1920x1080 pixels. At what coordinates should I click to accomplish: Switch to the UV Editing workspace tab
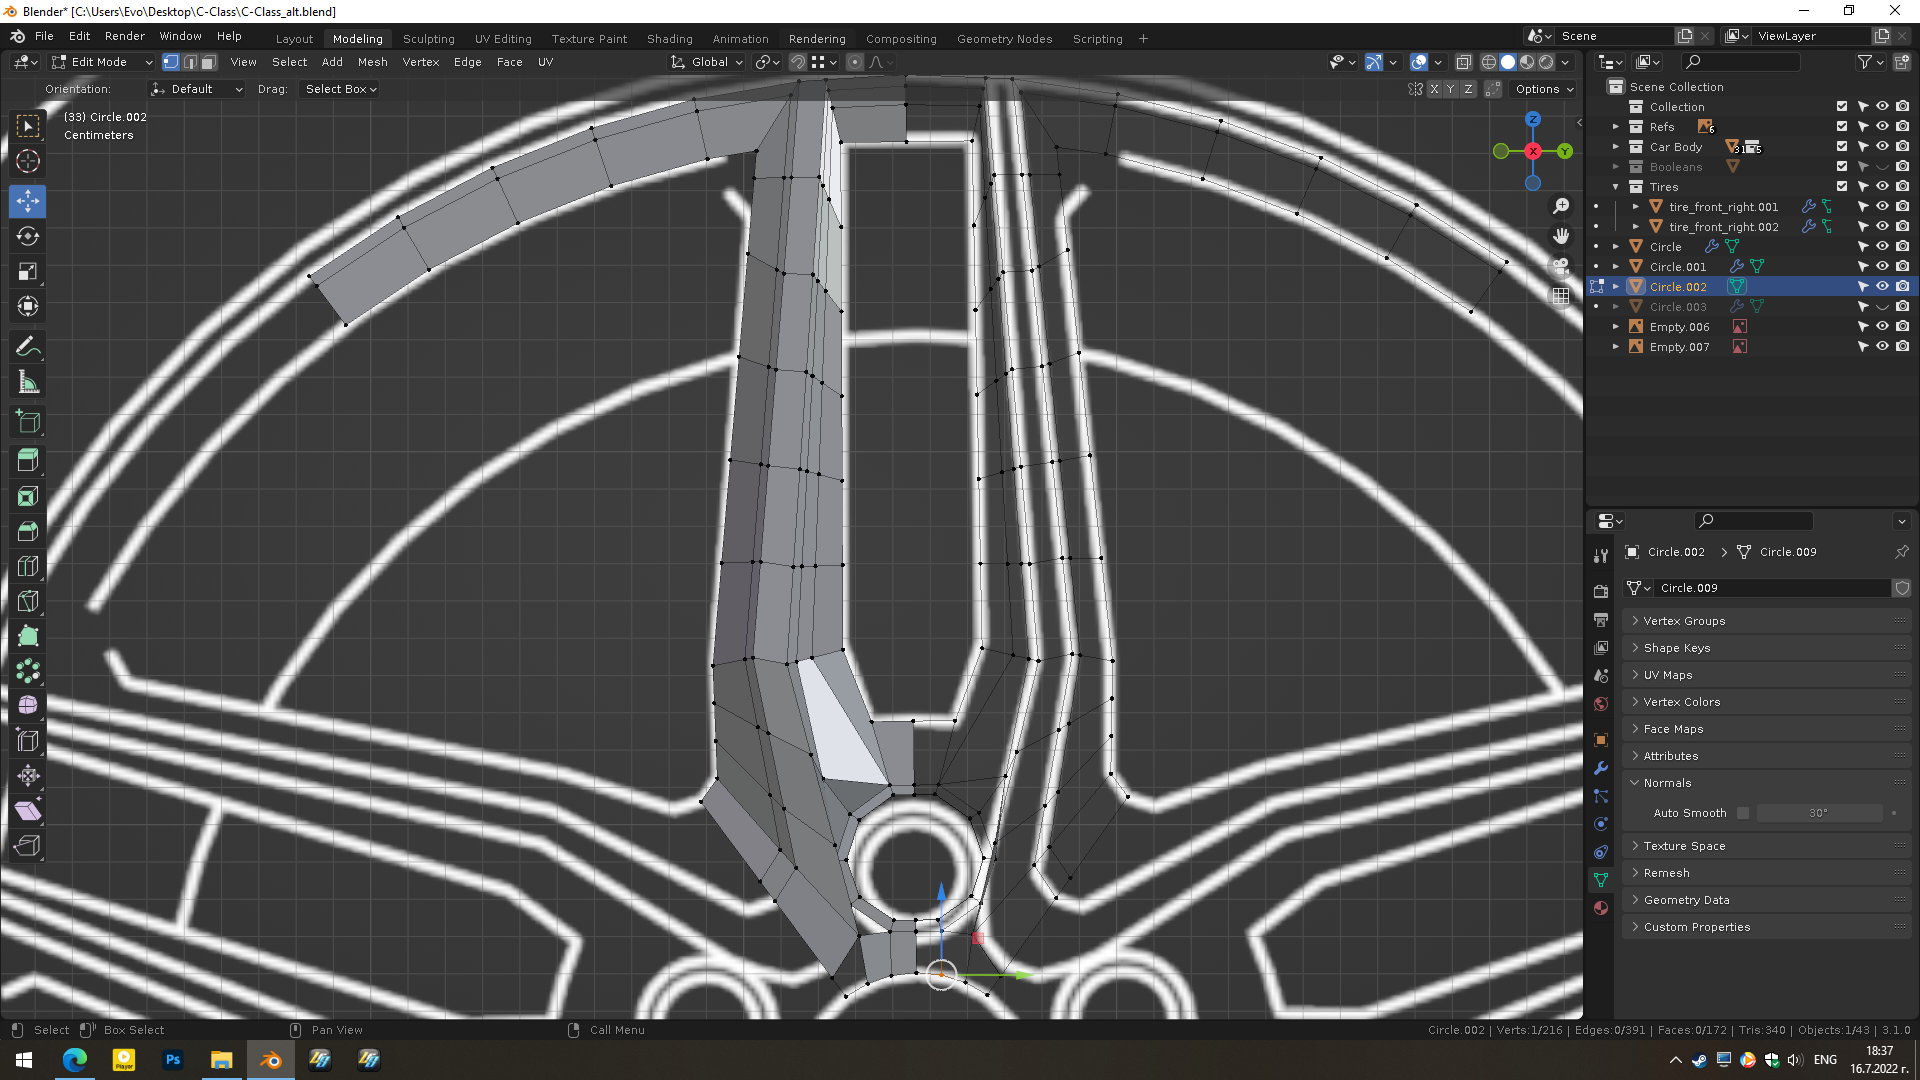[x=503, y=39]
